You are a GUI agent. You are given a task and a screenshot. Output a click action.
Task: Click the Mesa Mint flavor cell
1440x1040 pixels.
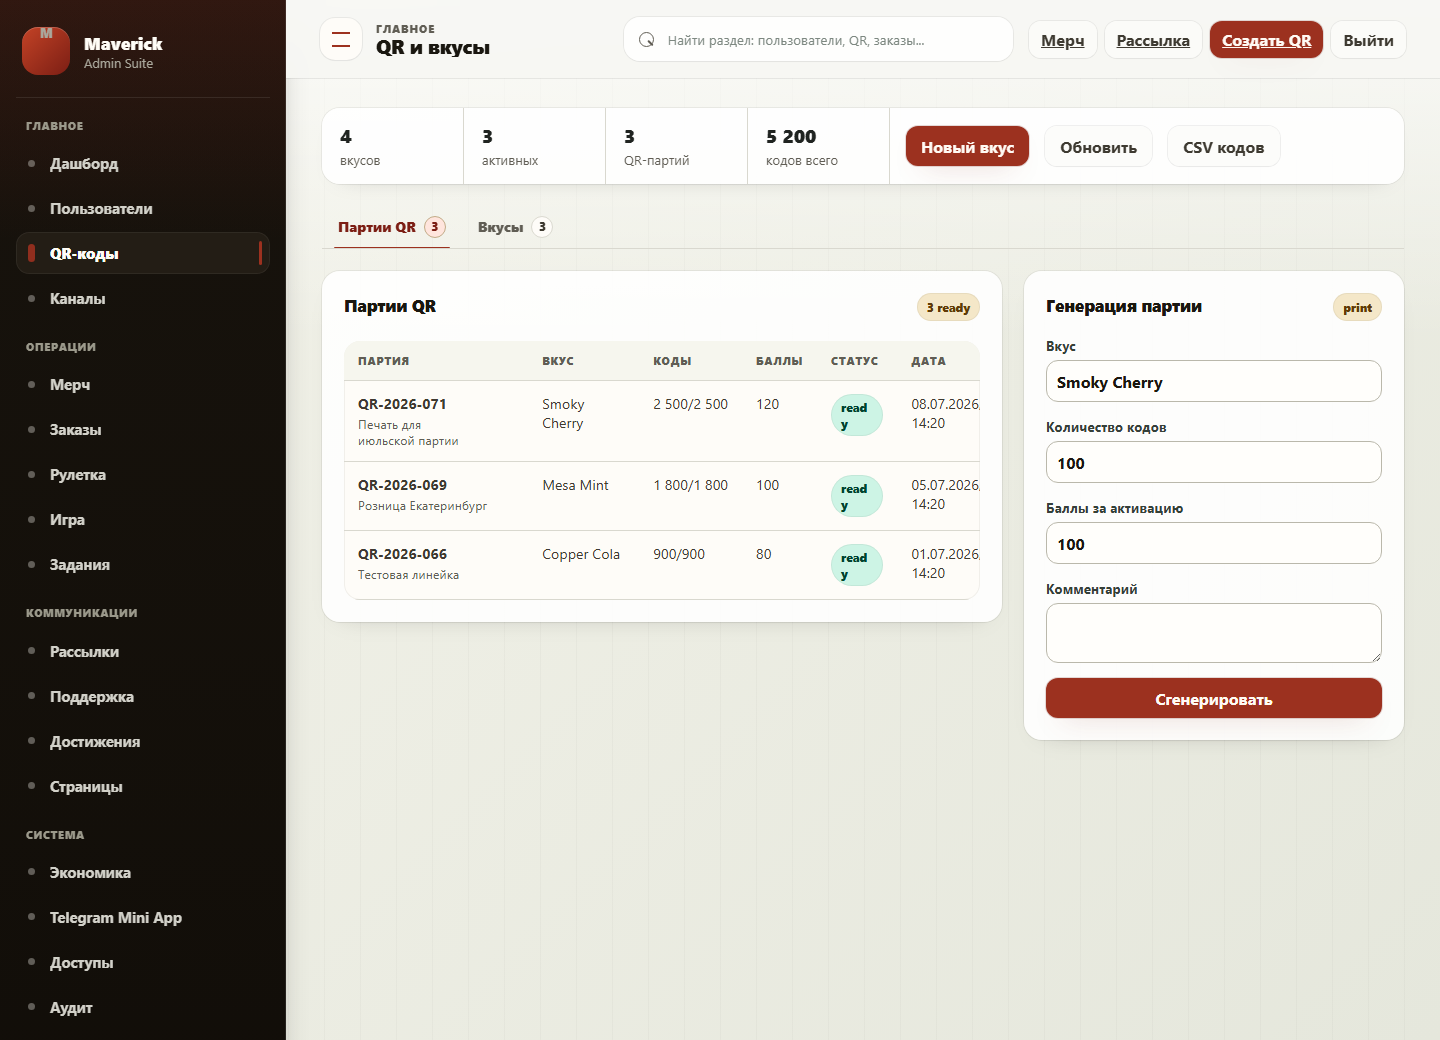pyautogui.click(x=575, y=485)
